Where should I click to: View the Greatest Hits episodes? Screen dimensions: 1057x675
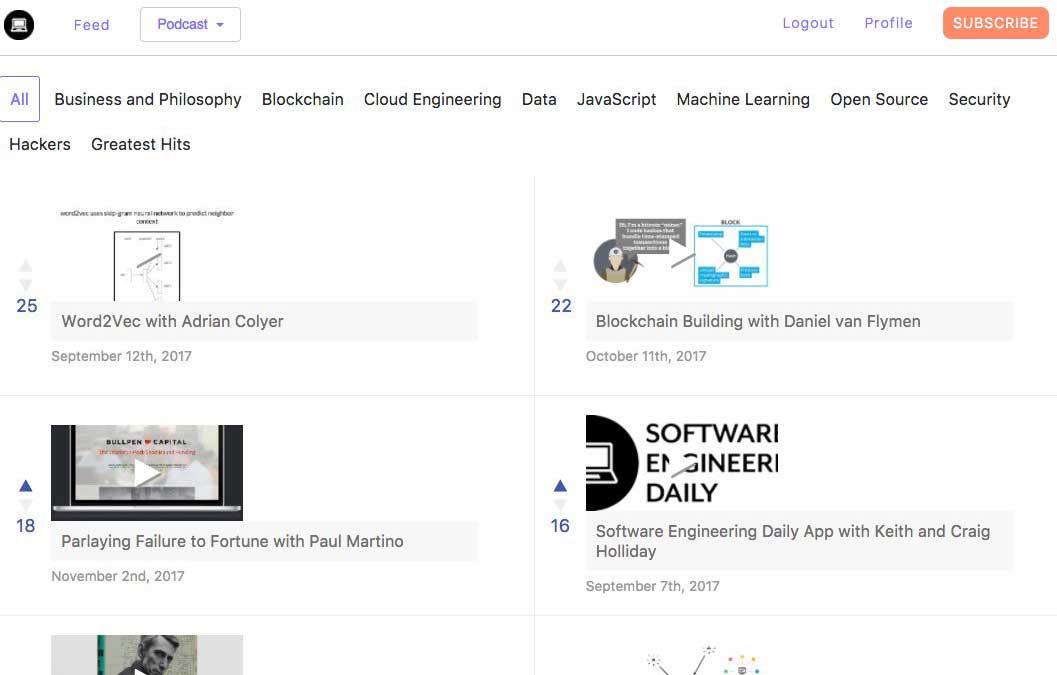click(141, 144)
